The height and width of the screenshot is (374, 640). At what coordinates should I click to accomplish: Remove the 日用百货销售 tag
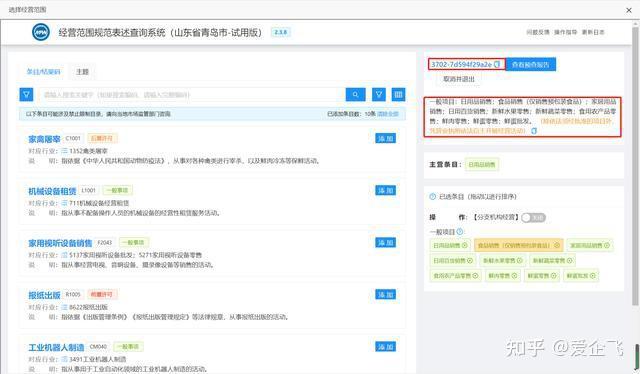tap(470, 260)
